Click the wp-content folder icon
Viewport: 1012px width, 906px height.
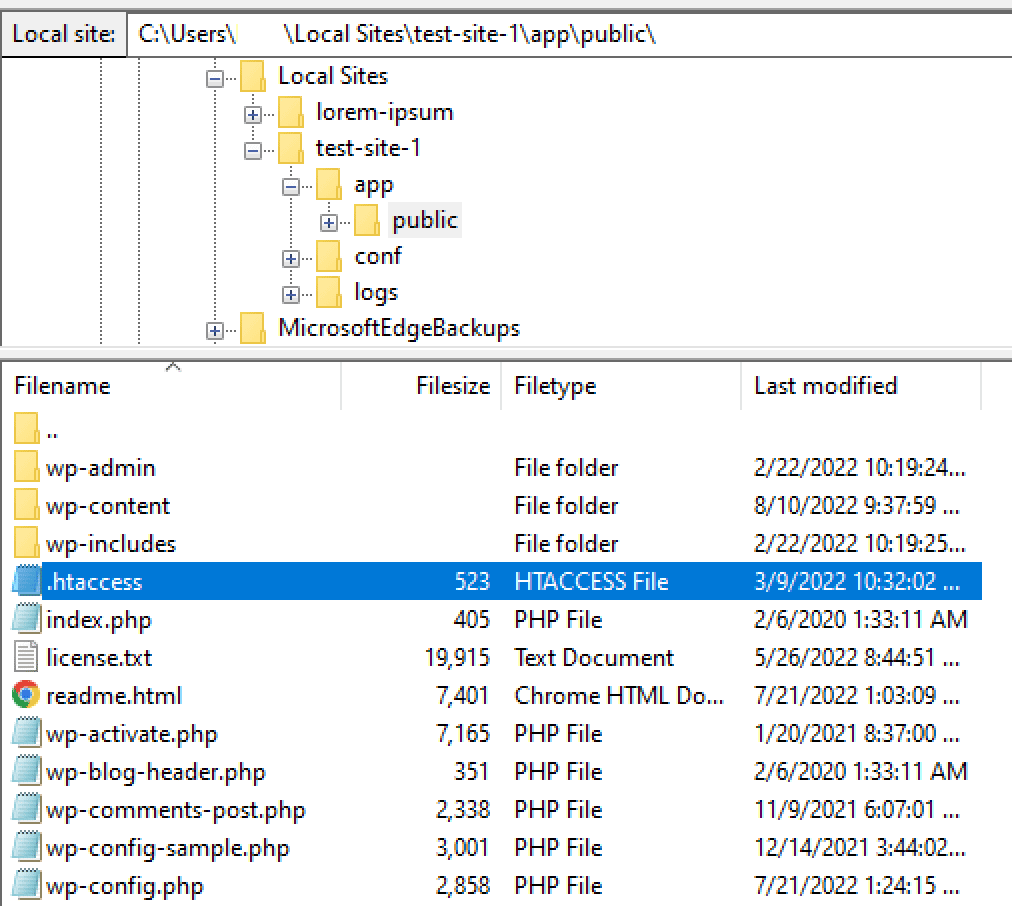24,505
